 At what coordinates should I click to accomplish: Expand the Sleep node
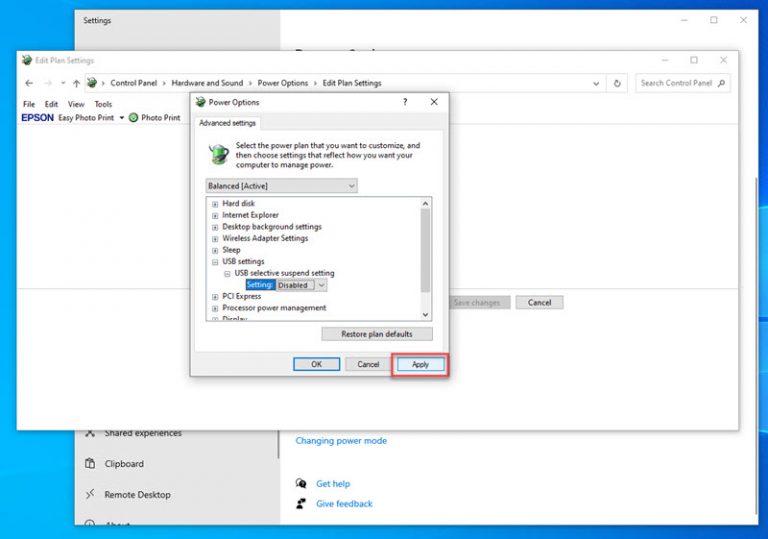click(x=215, y=250)
